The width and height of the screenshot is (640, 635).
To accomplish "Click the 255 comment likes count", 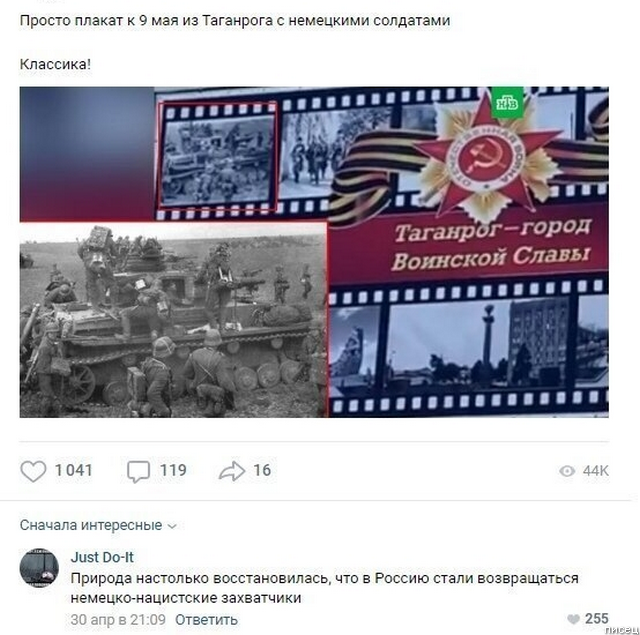I will (x=596, y=619).
